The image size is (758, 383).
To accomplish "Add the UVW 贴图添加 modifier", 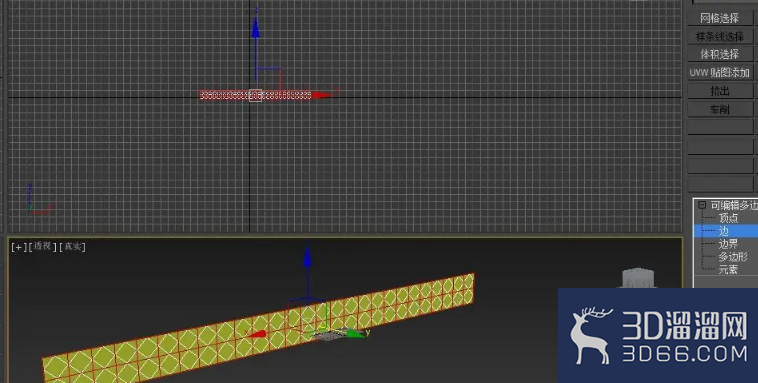I will click(720, 73).
